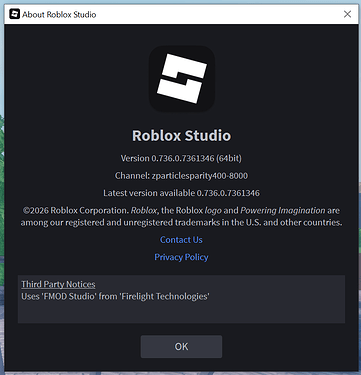Viewport: 361px width, 375px height.
Task: Click the Third Party Notices heading
Action: tap(58, 284)
